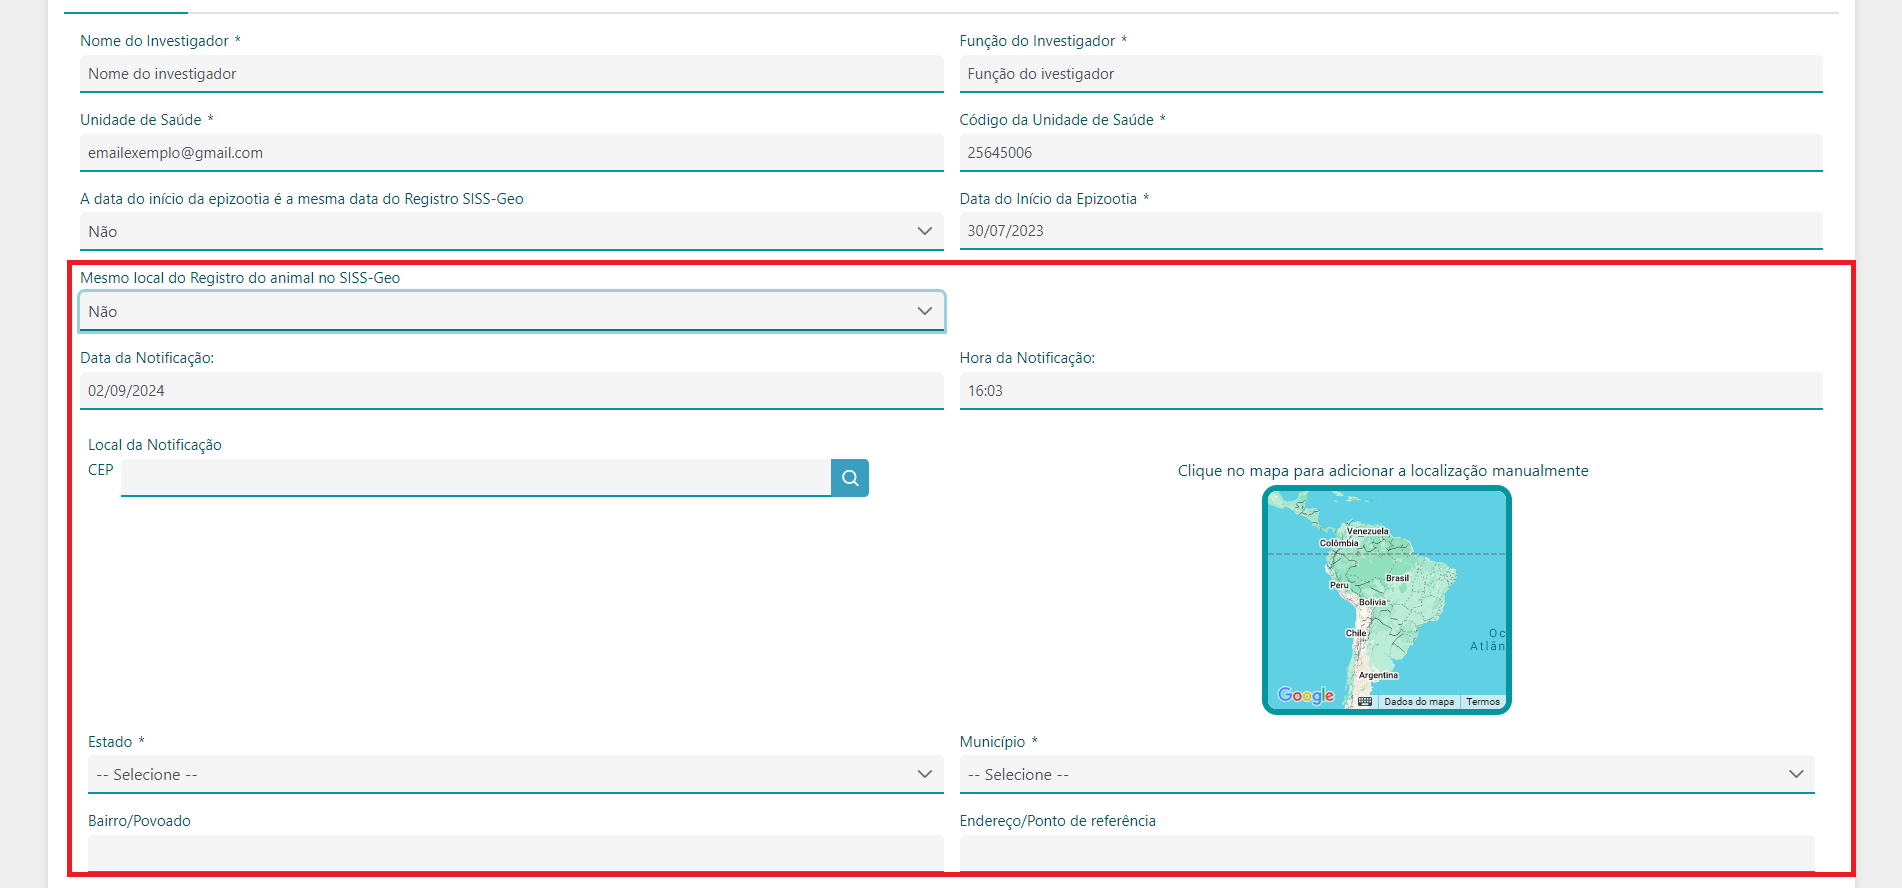The height and width of the screenshot is (888, 1902).
Task: Click the Endereço/Ponto de referência field
Action: pyautogui.click(x=1386, y=853)
